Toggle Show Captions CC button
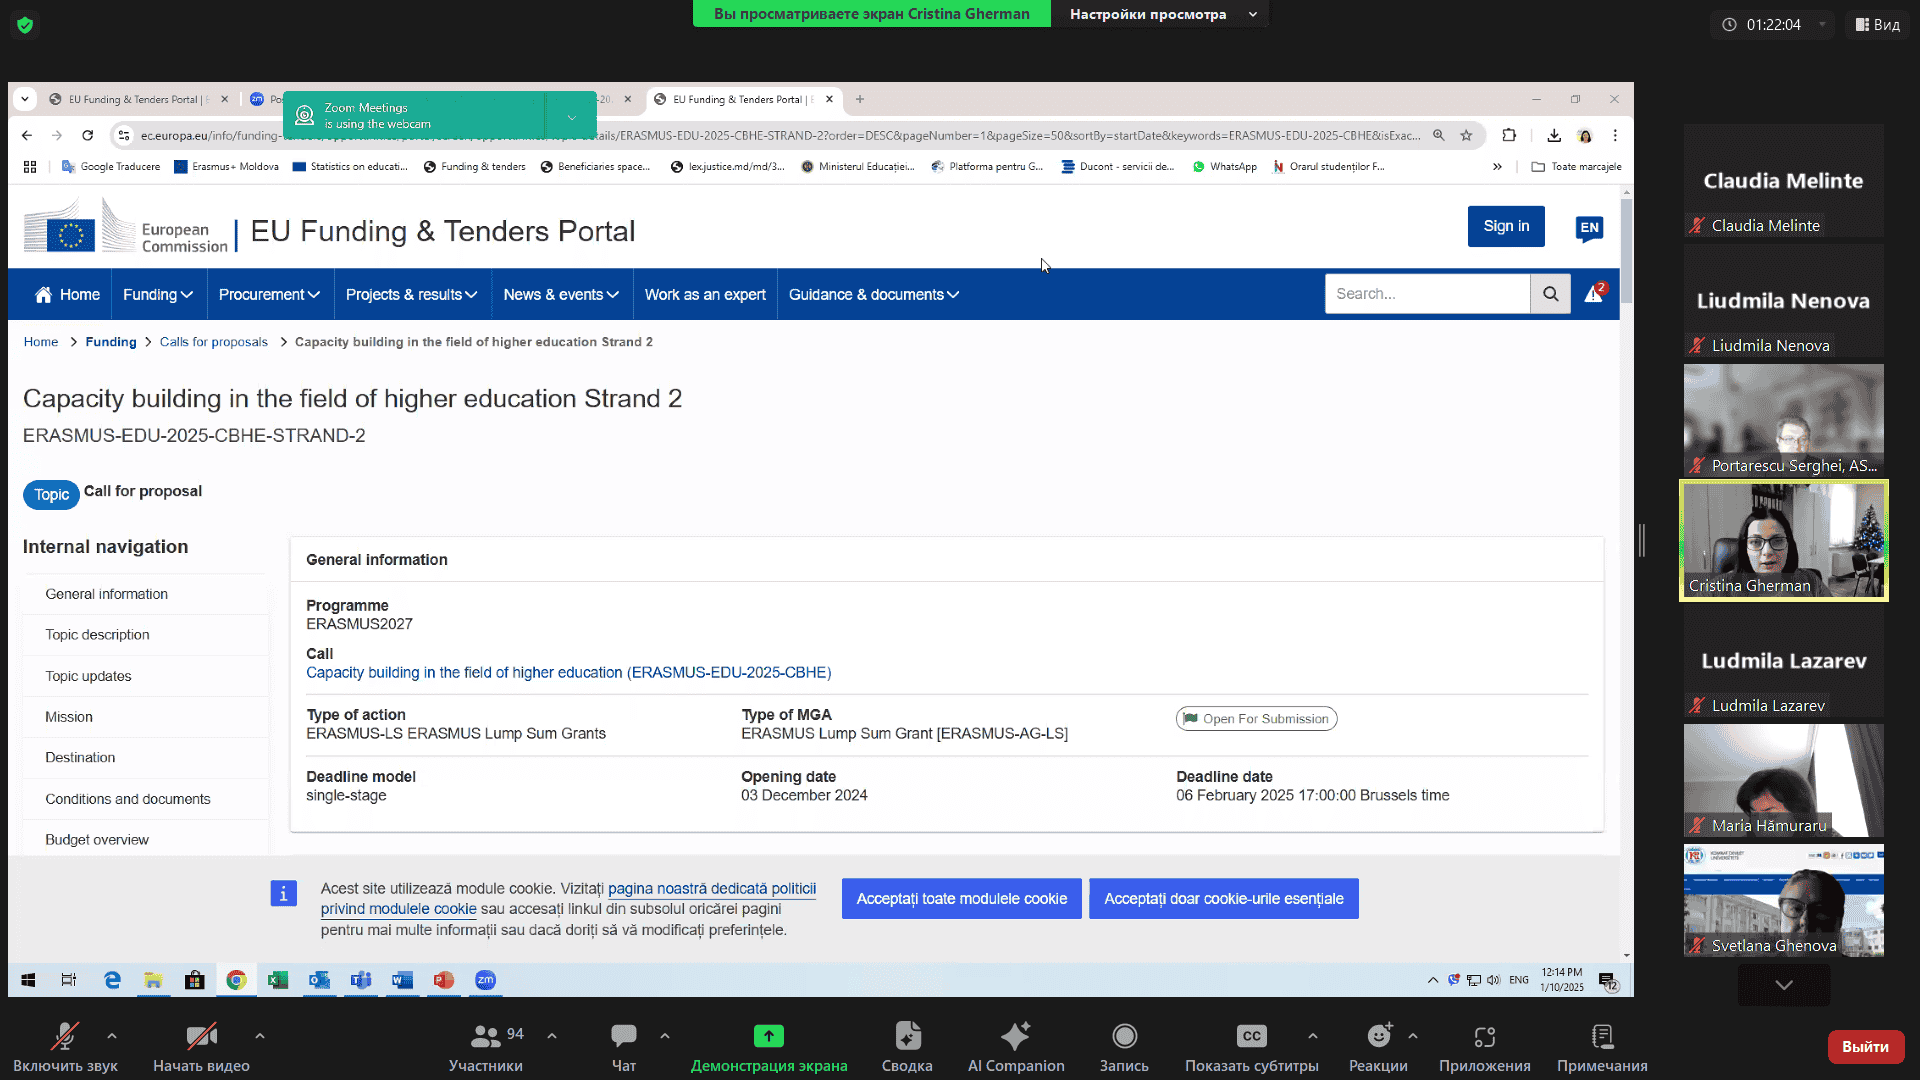 pos(1251,1036)
